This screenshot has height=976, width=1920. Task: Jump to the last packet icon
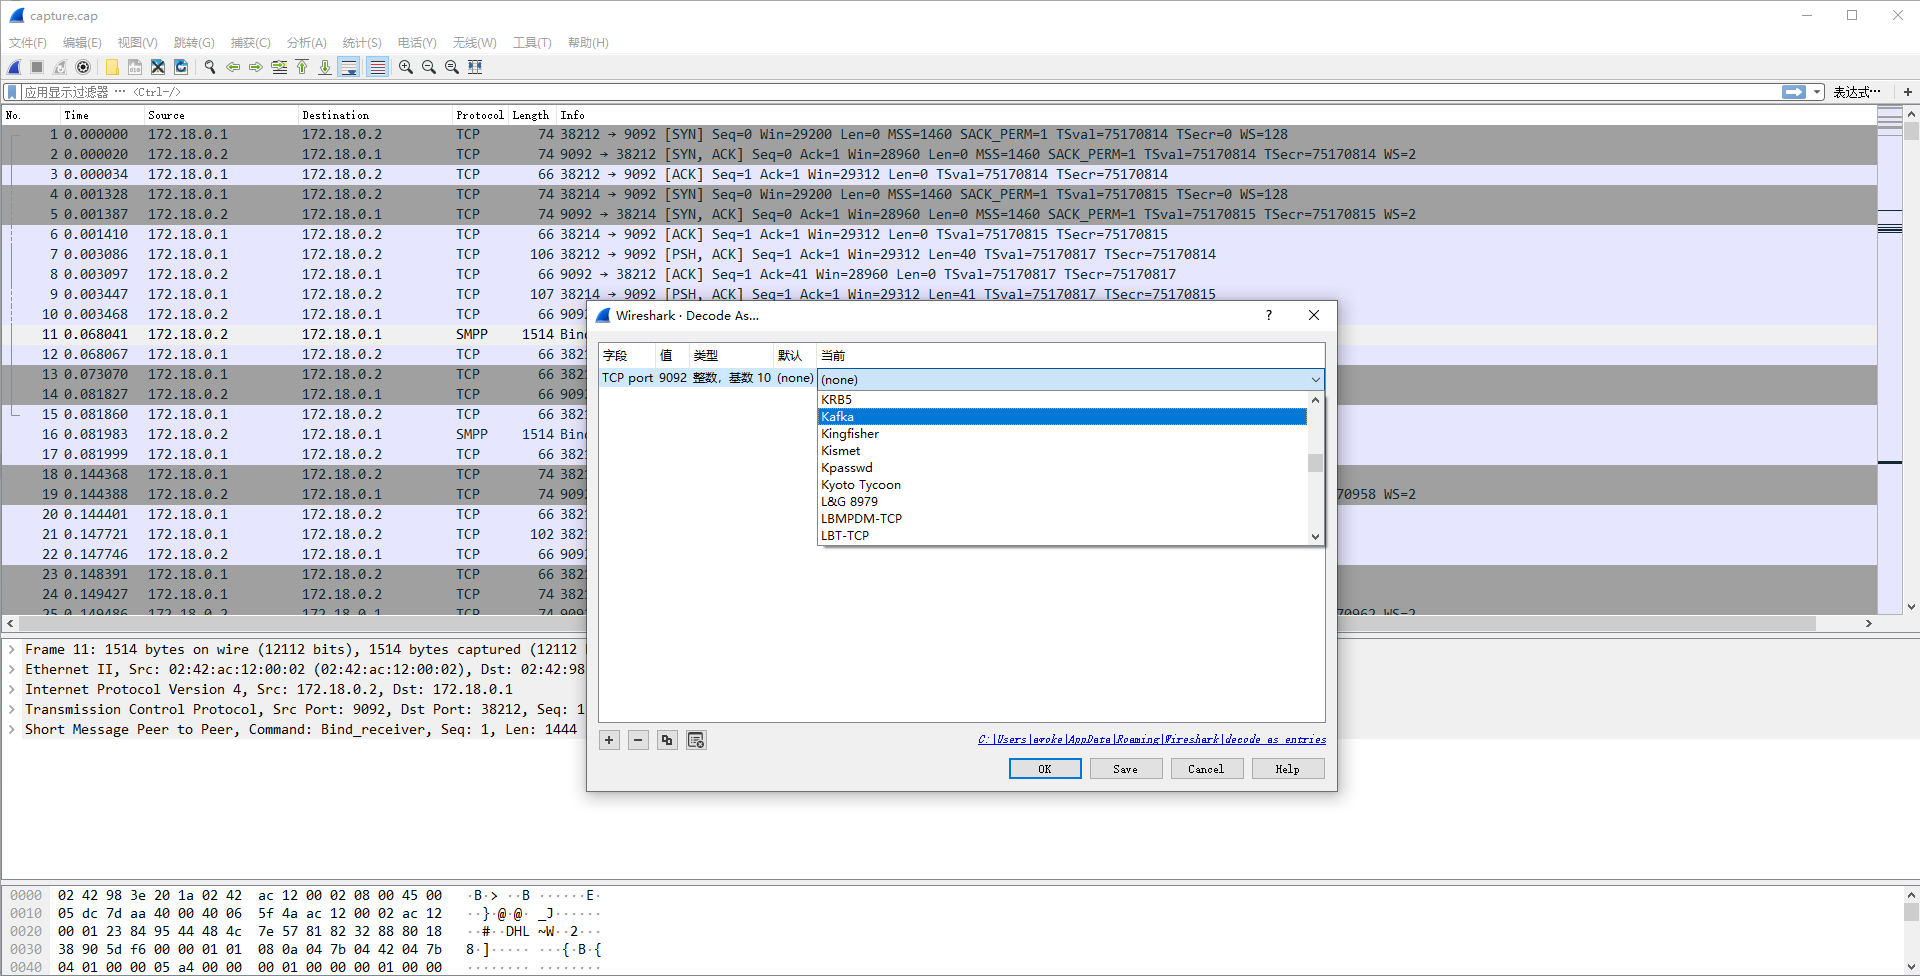coord(325,67)
